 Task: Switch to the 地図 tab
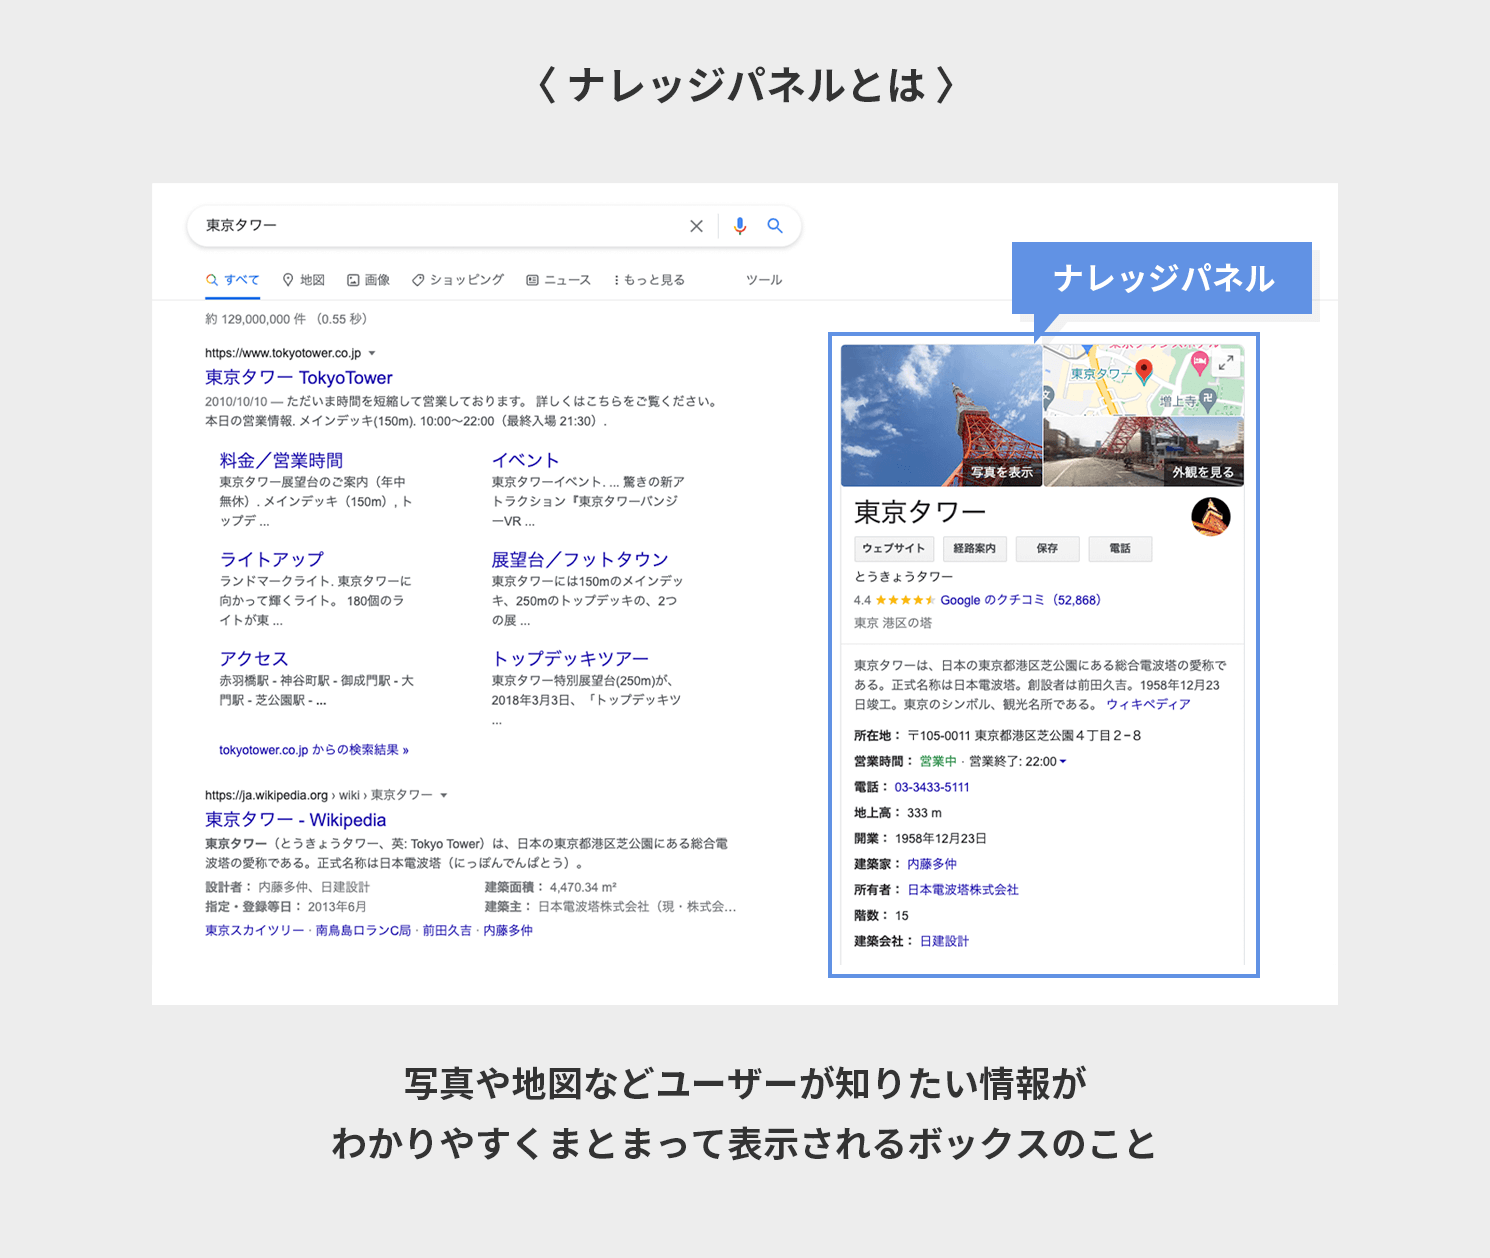point(304,280)
